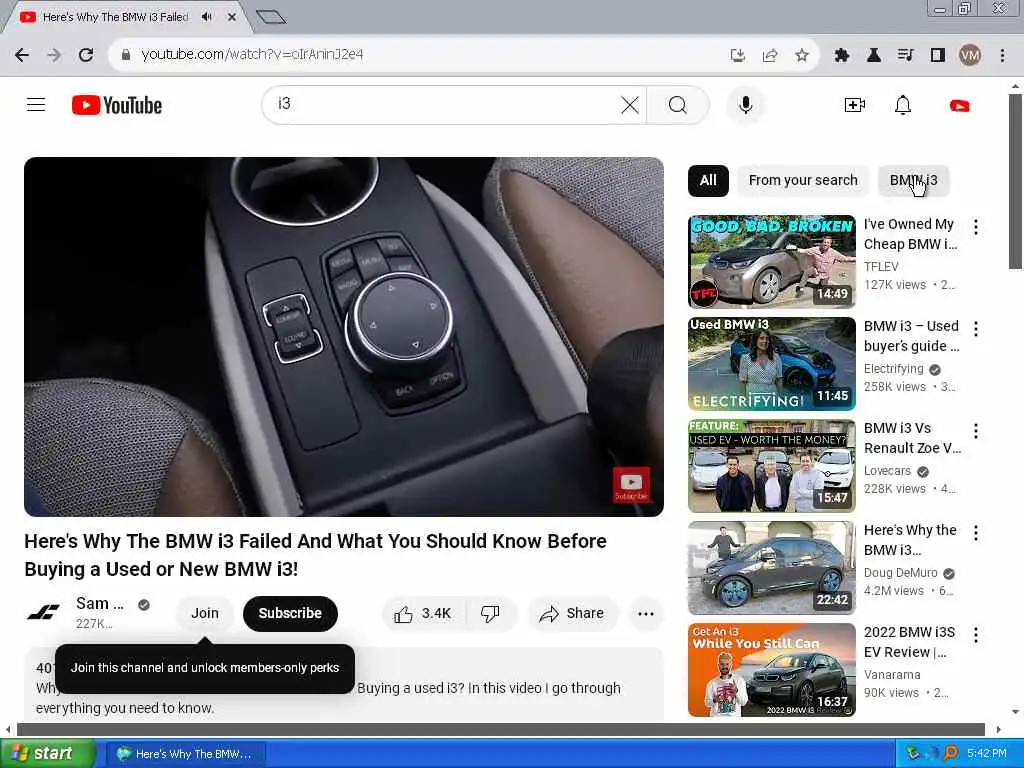Viewport: 1024px width, 768px height.
Task: Click the magnifying glass search button
Action: coord(678,104)
